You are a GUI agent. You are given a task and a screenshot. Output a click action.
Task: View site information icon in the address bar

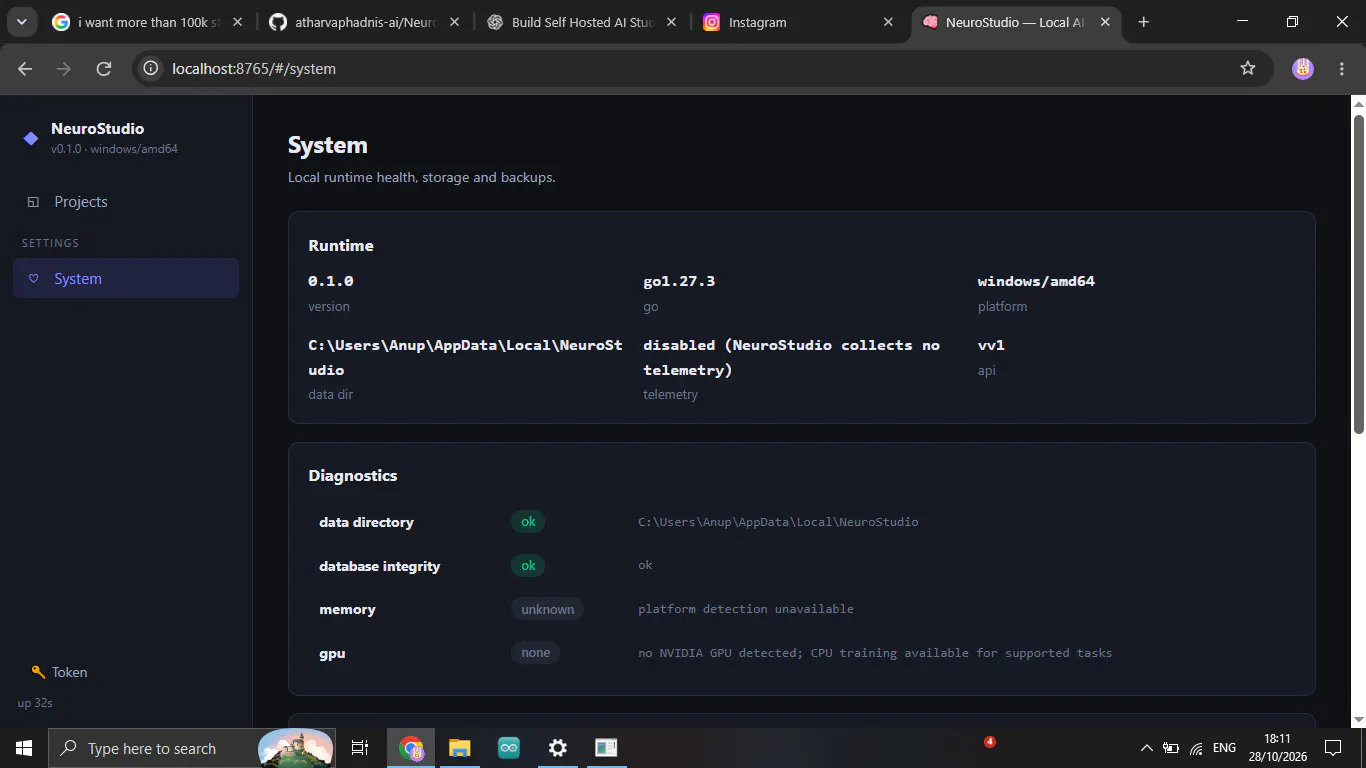click(x=151, y=68)
